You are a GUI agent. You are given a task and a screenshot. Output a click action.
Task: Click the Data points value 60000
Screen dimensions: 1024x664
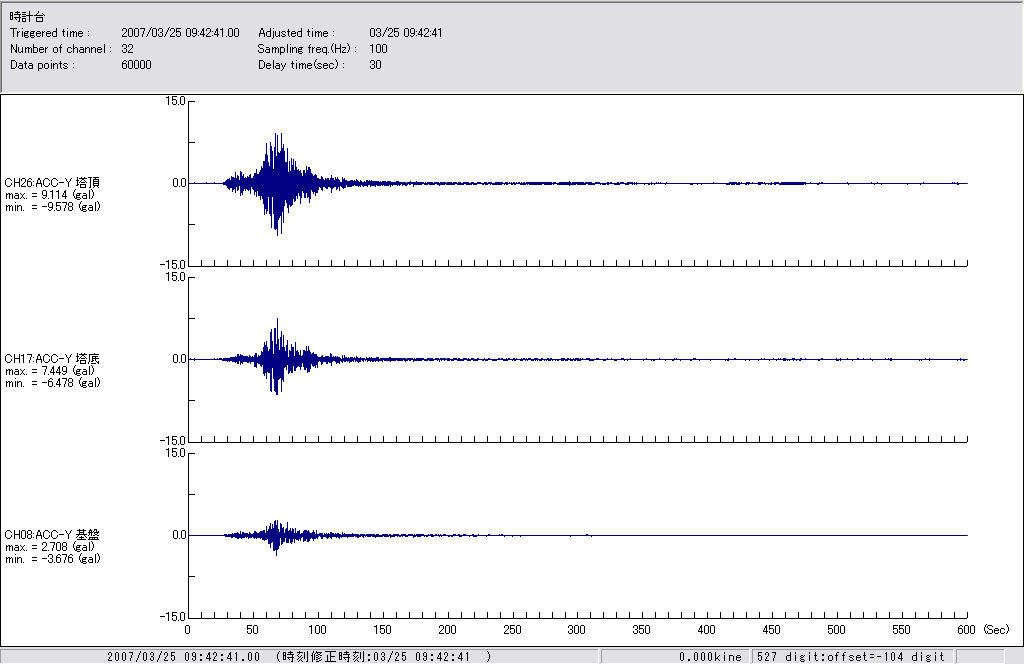(136, 65)
